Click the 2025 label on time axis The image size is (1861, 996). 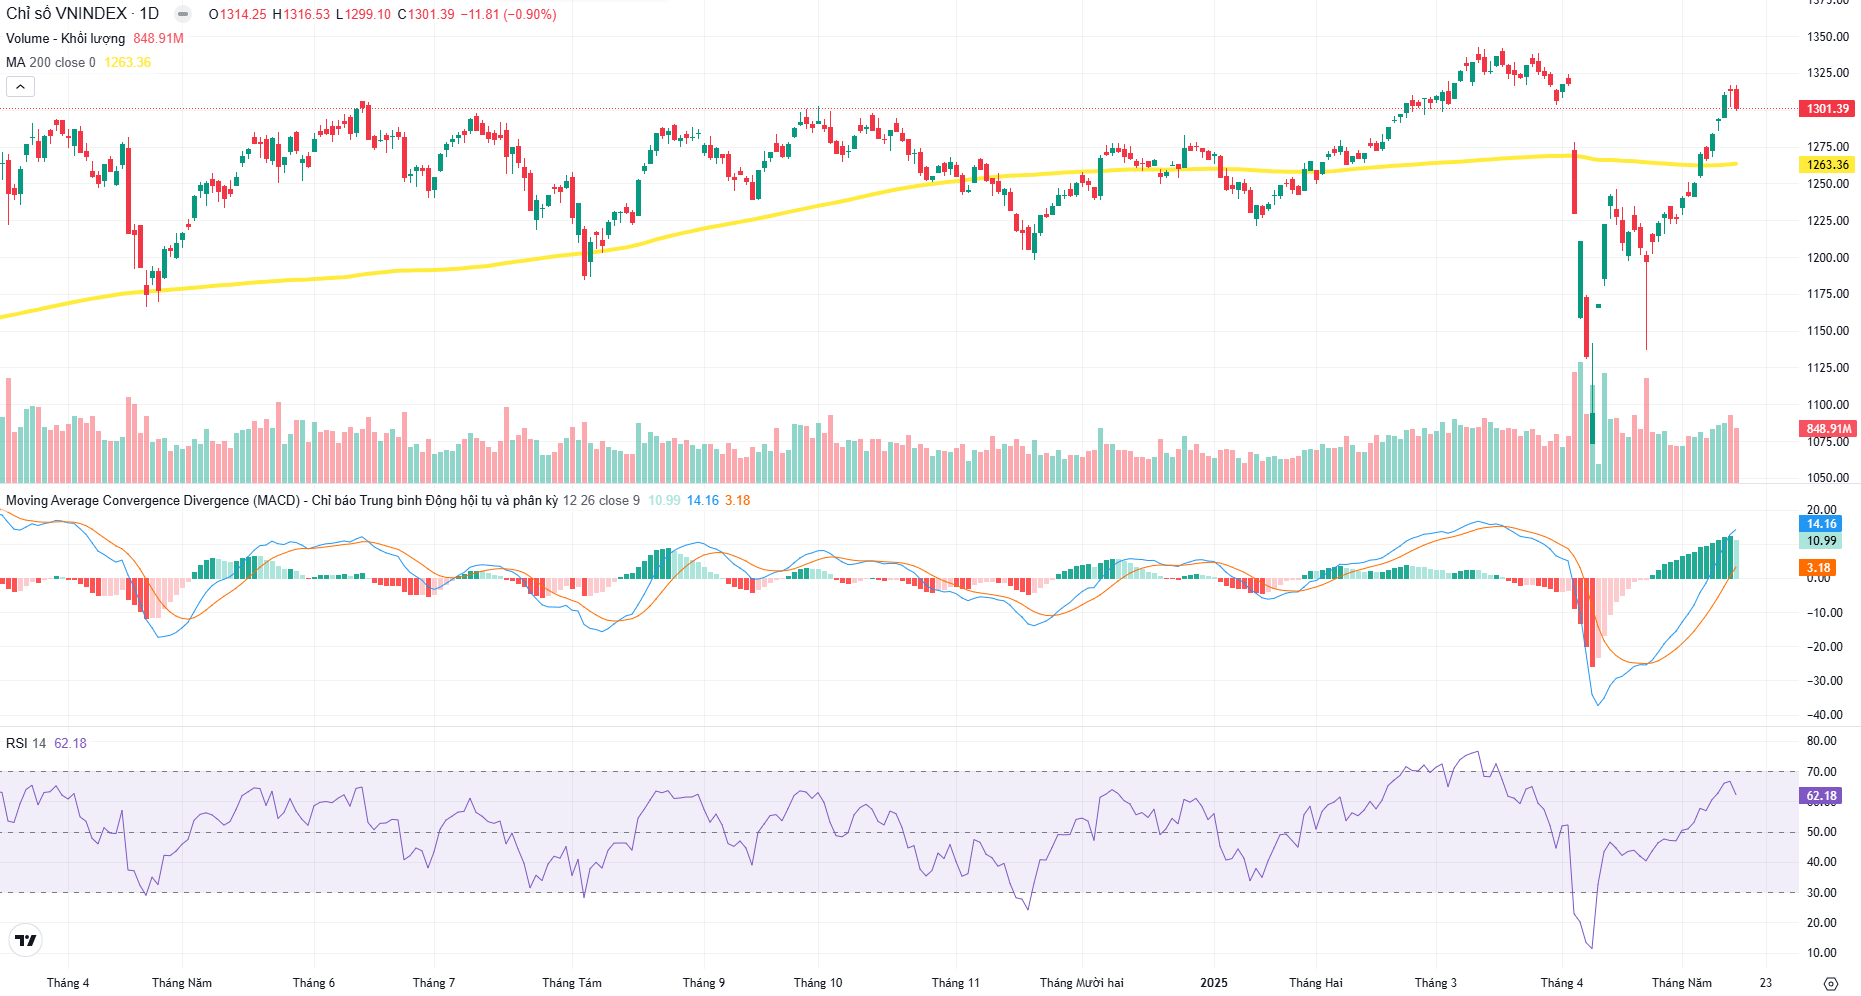tap(1214, 983)
